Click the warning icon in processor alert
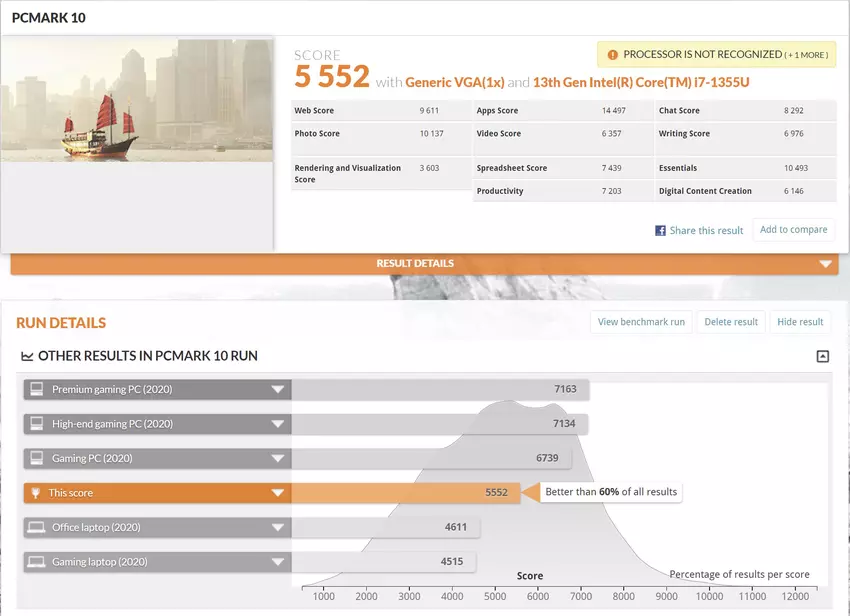 coord(612,55)
